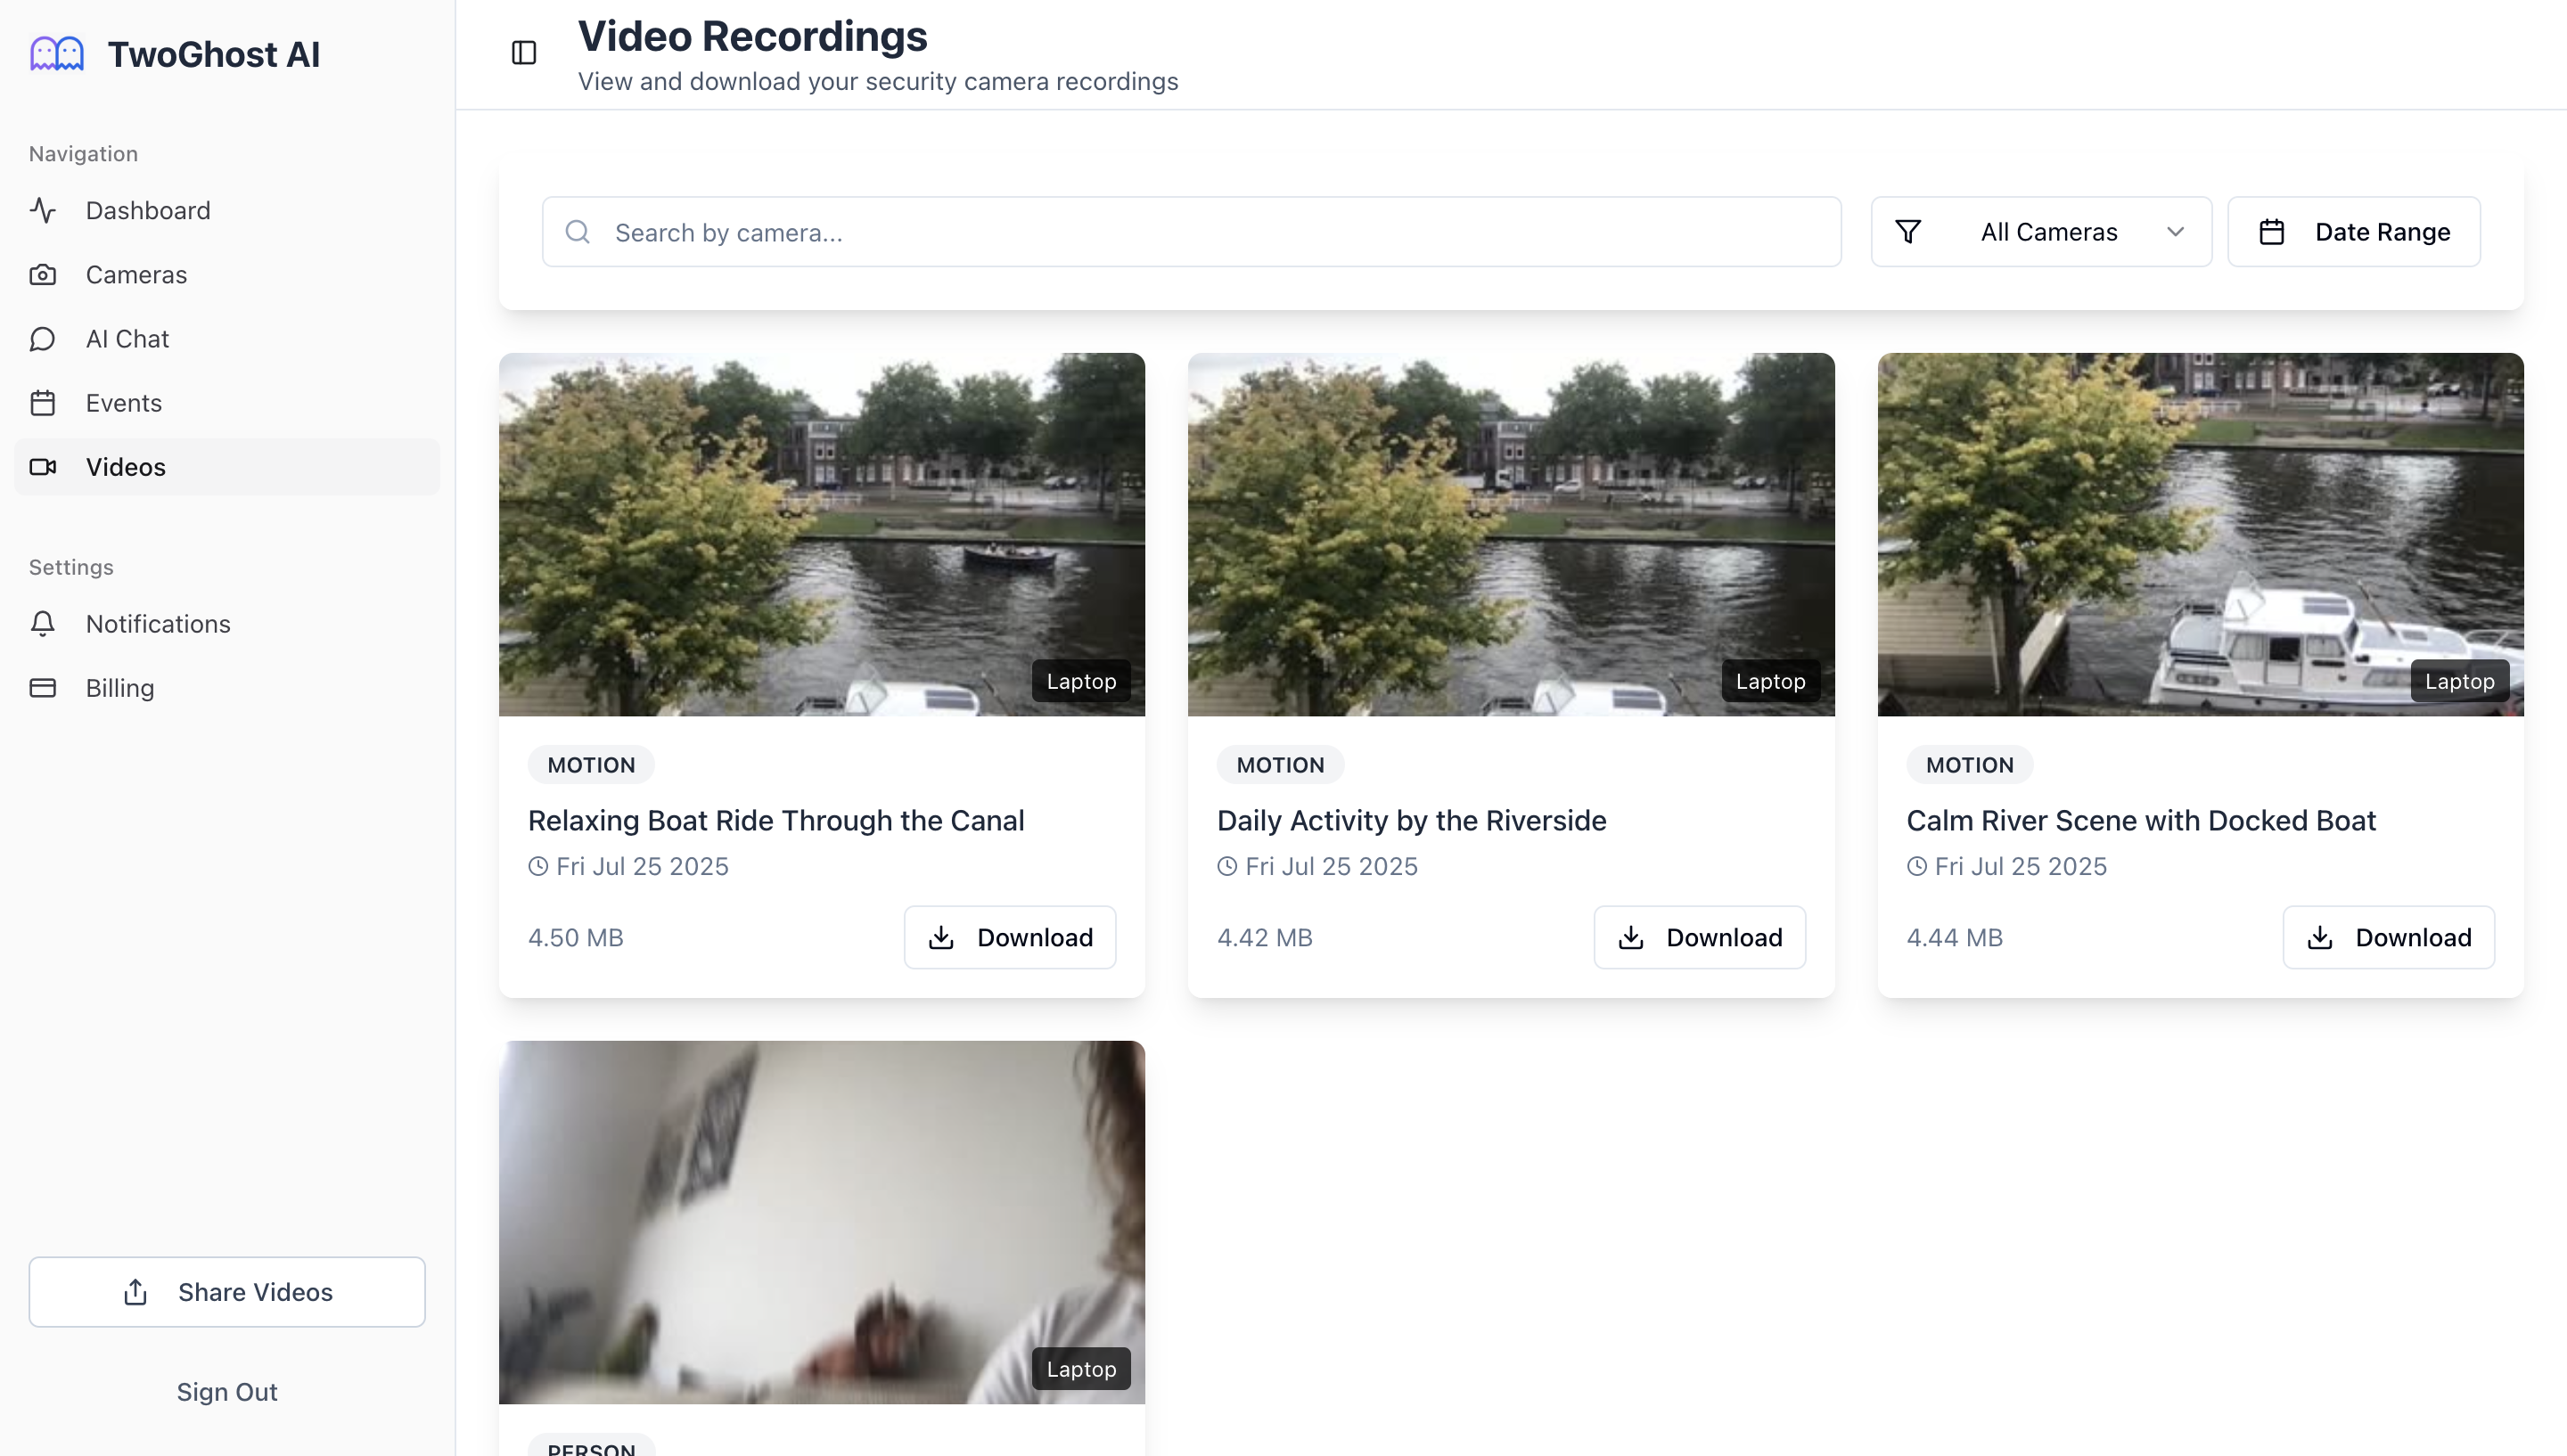2567x1456 pixels.
Task: Click "Fri Jul 25 2025" under Daily Activity
Action: pyautogui.click(x=1331, y=867)
